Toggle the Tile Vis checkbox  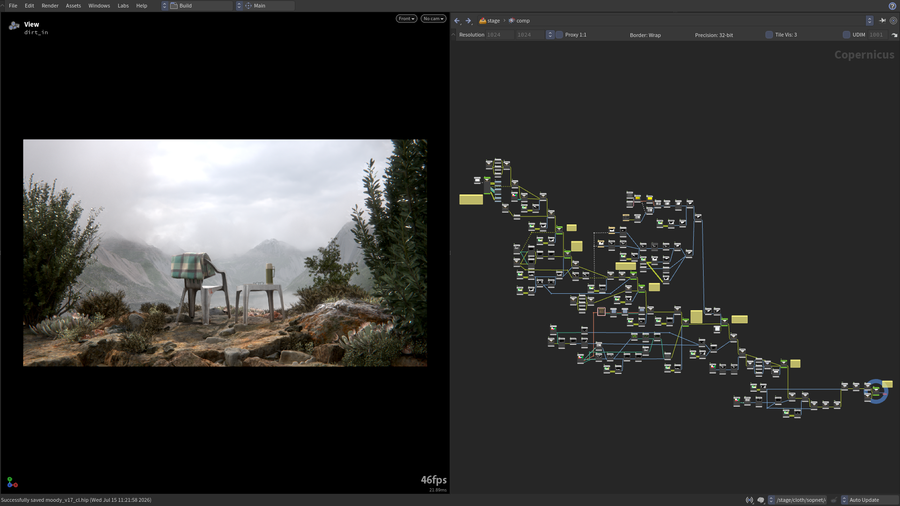769,35
